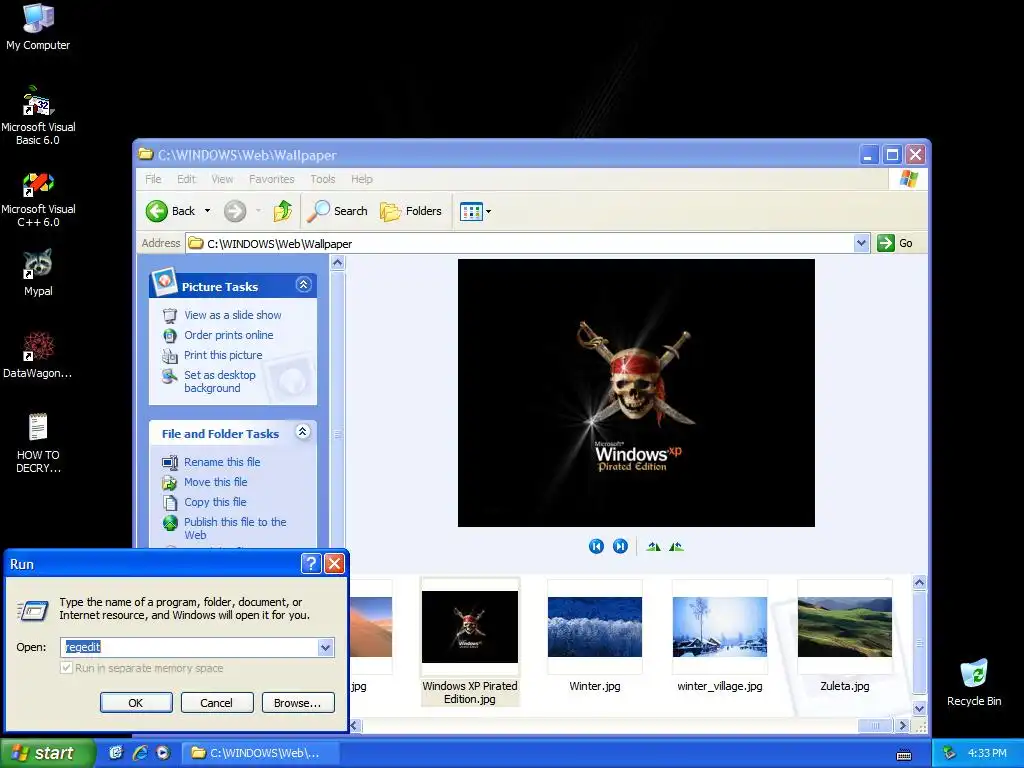
Task: Open the Back button history dropdown arrow
Action: click(208, 211)
